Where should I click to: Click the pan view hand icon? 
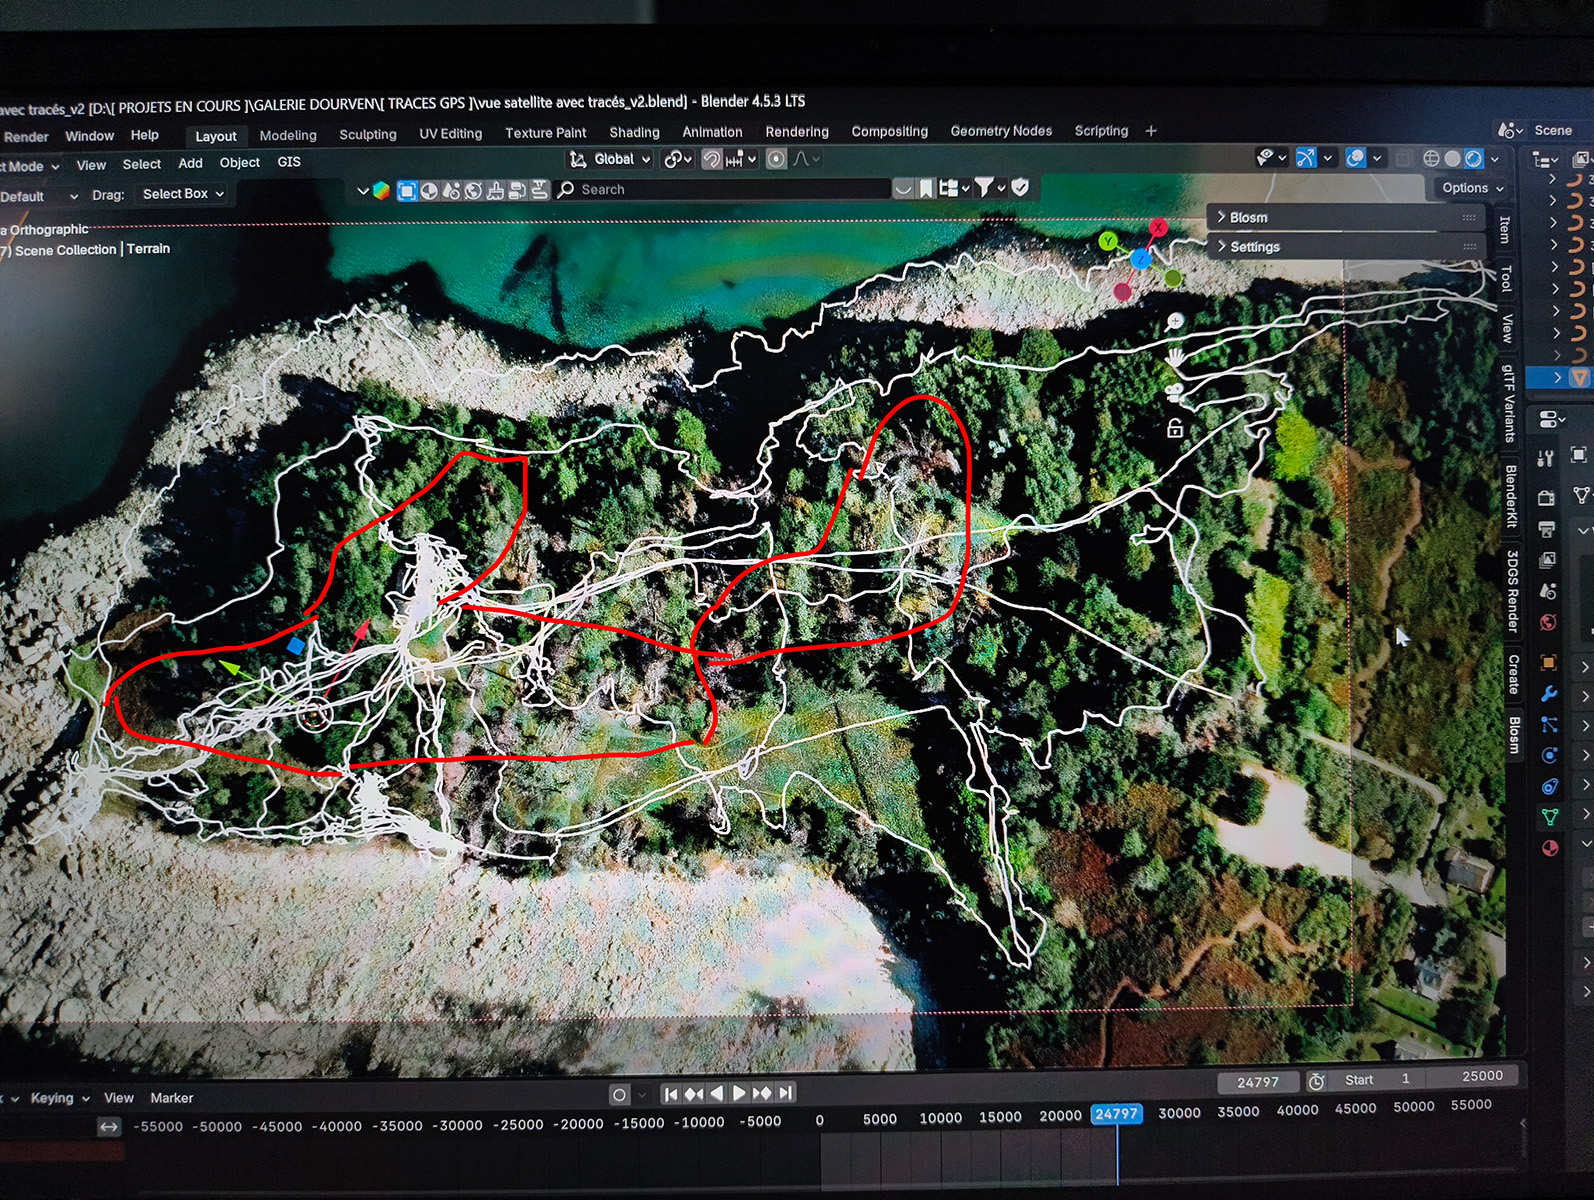point(1175,357)
